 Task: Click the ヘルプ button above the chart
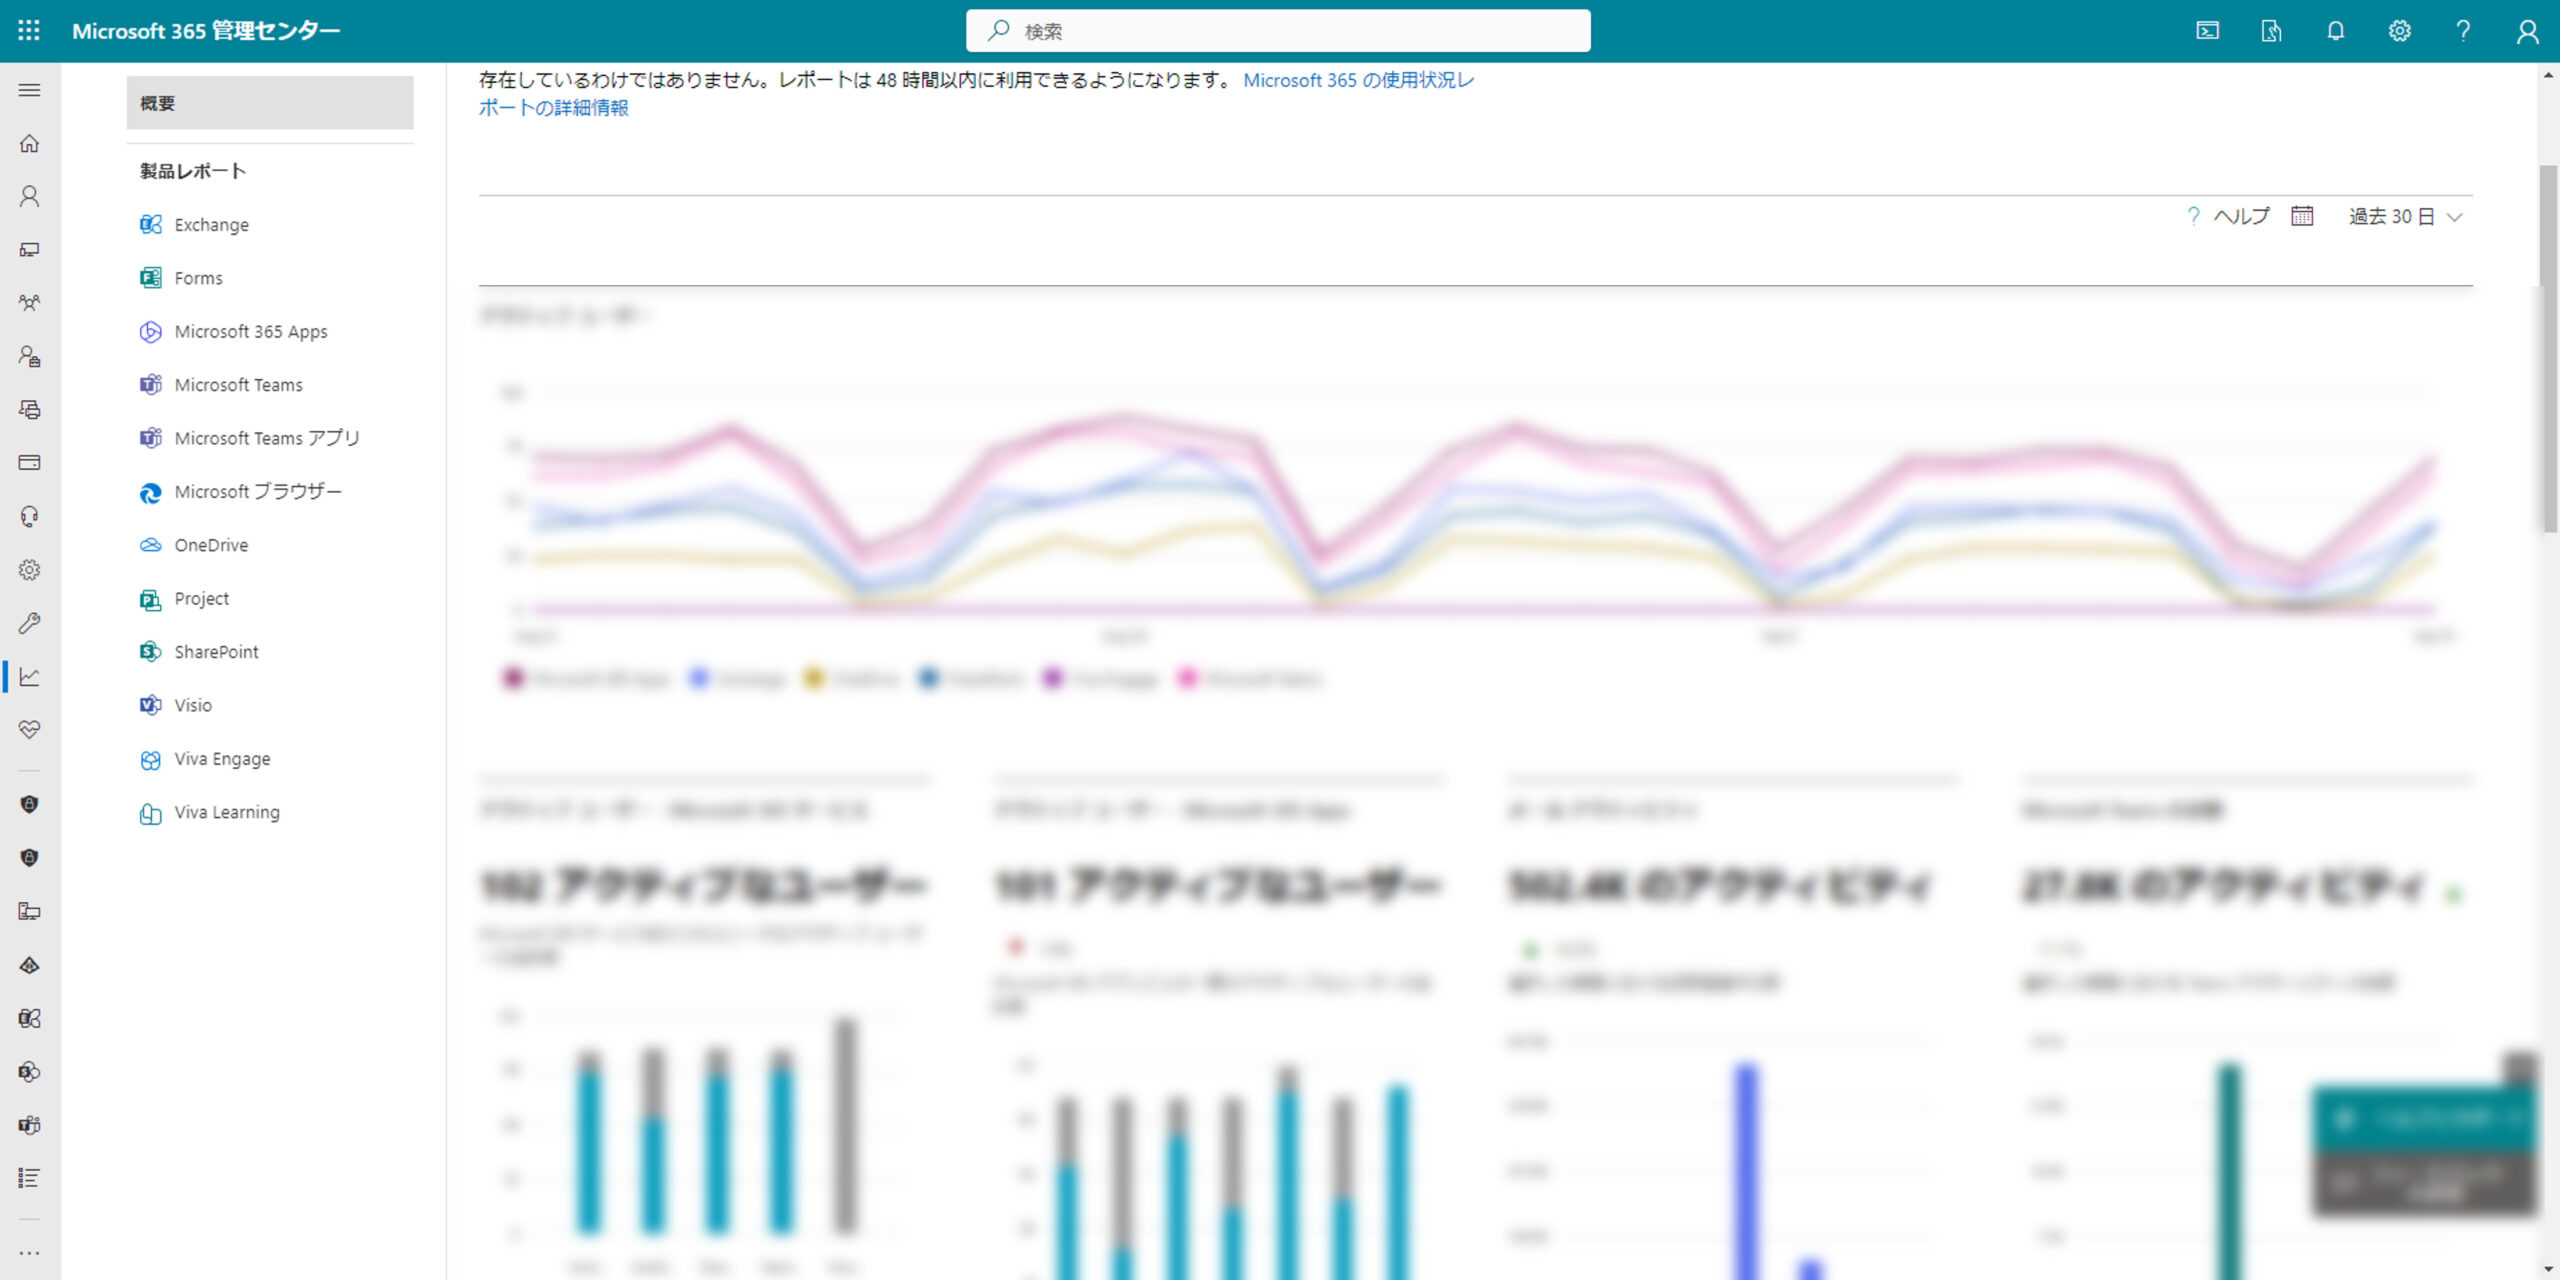(x=2228, y=216)
